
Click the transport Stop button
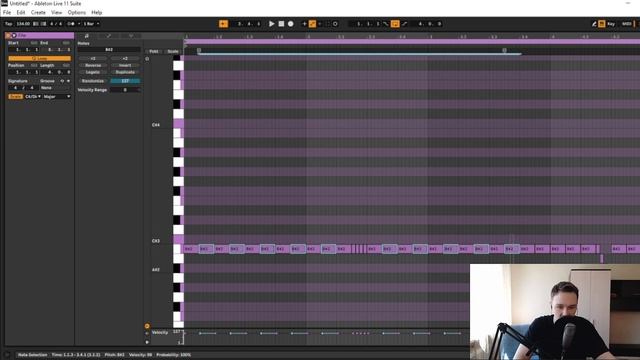(281, 24)
